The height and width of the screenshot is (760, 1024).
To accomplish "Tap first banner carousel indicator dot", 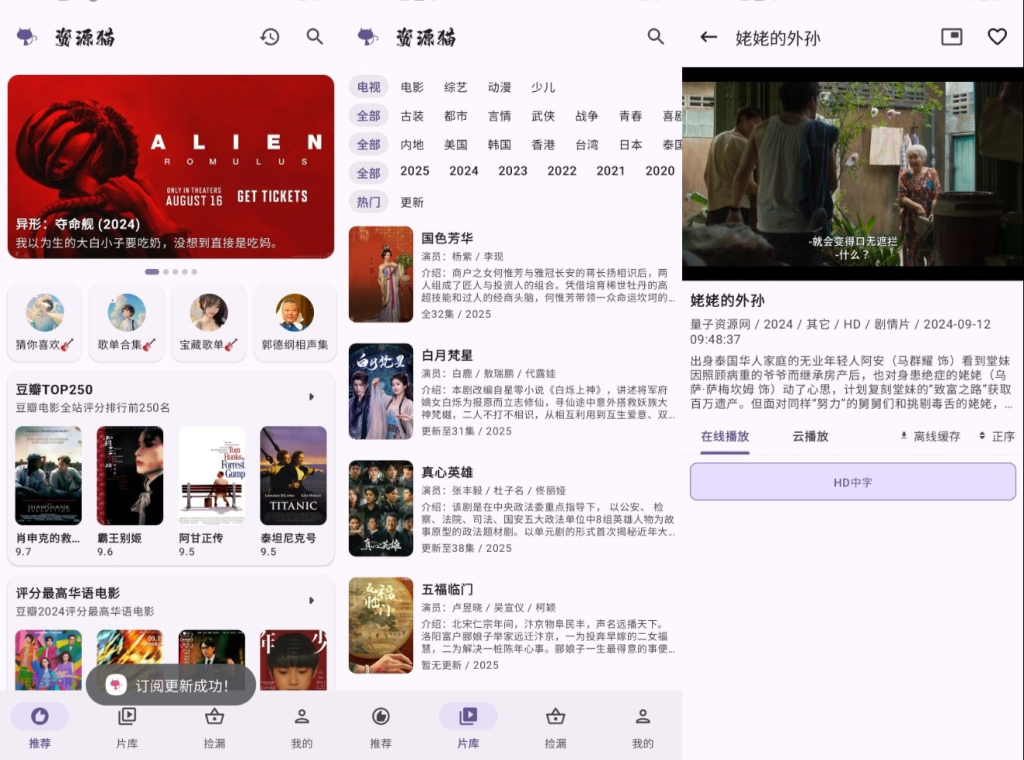I will pos(152,272).
